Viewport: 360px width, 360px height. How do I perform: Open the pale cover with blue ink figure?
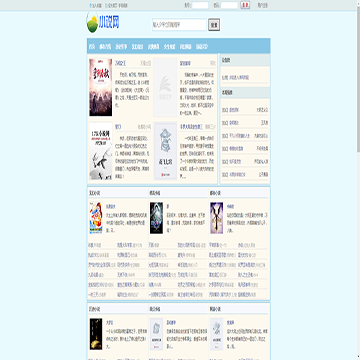point(165,152)
